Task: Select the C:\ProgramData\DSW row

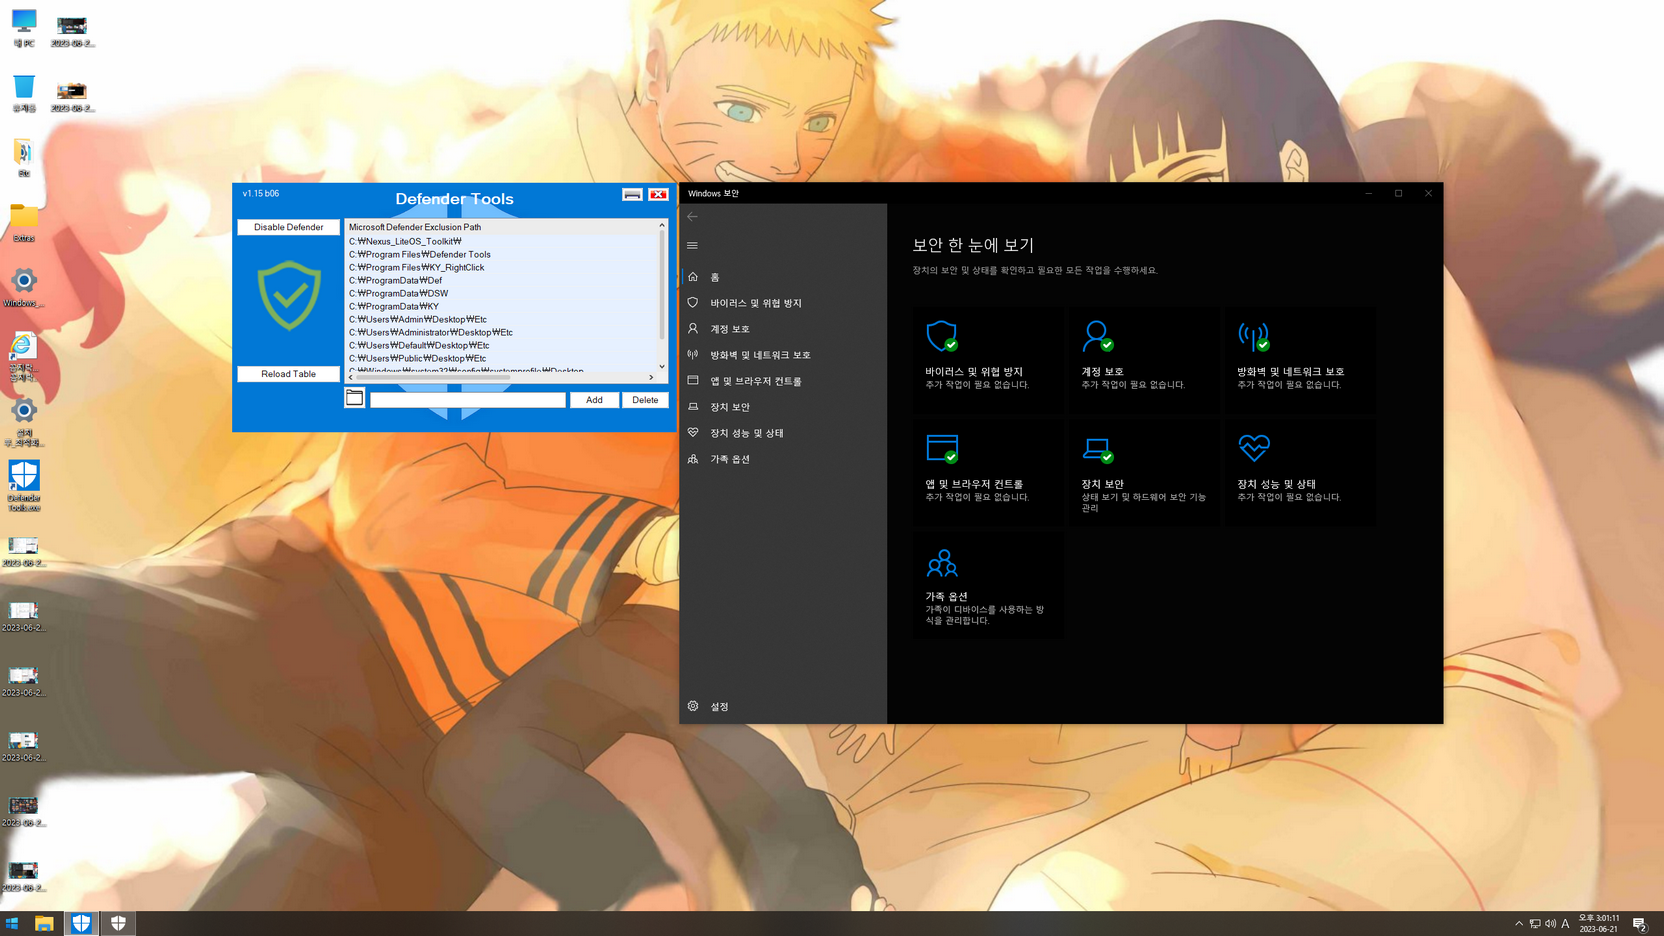Action: click(501, 293)
